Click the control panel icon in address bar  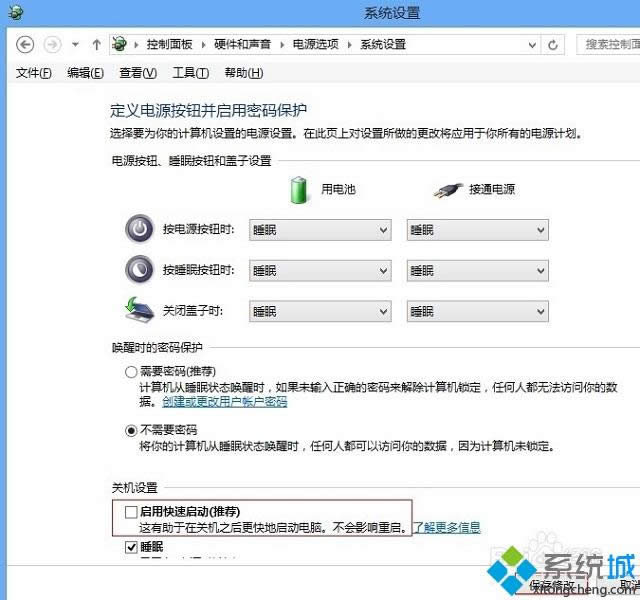pyautogui.click(x=120, y=44)
